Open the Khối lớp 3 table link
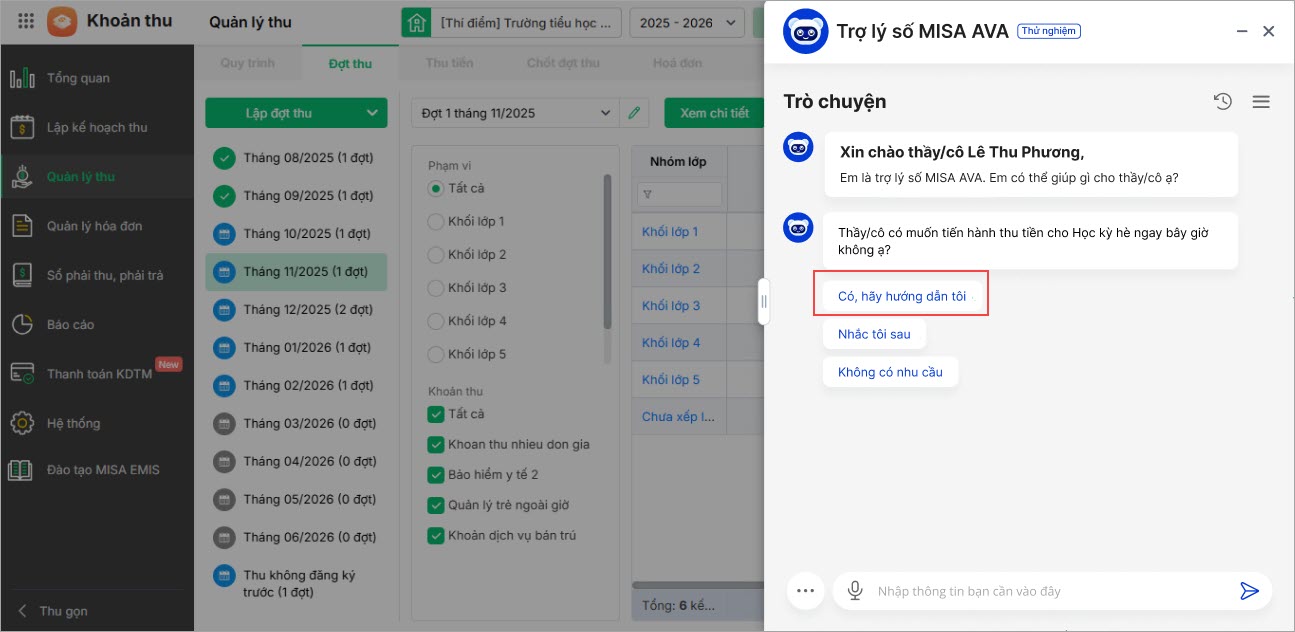The image size is (1295, 632). [670, 306]
